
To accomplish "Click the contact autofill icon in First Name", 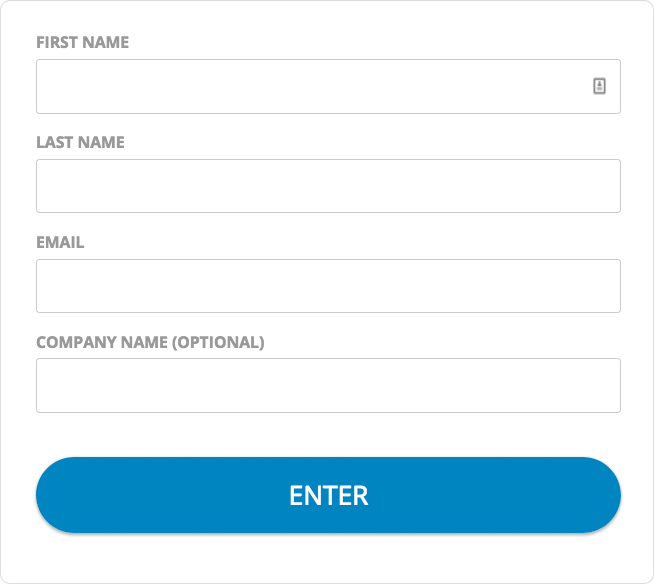I will pos(600,86).
